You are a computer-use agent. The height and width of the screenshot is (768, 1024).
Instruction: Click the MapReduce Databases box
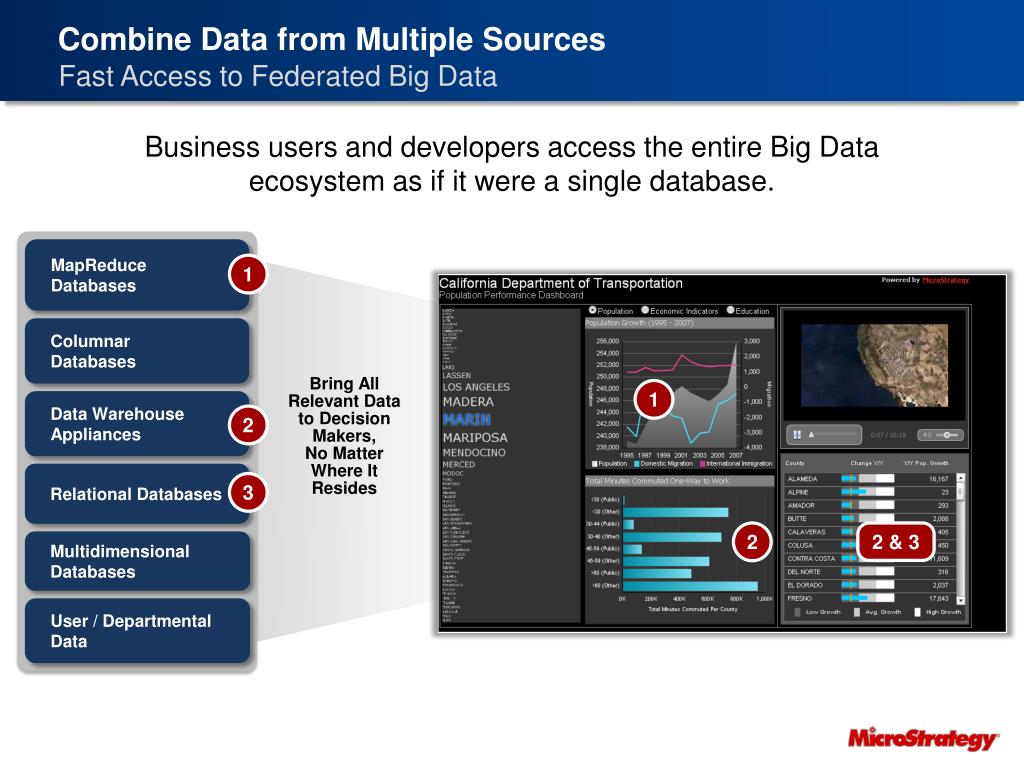pos(137,275)
